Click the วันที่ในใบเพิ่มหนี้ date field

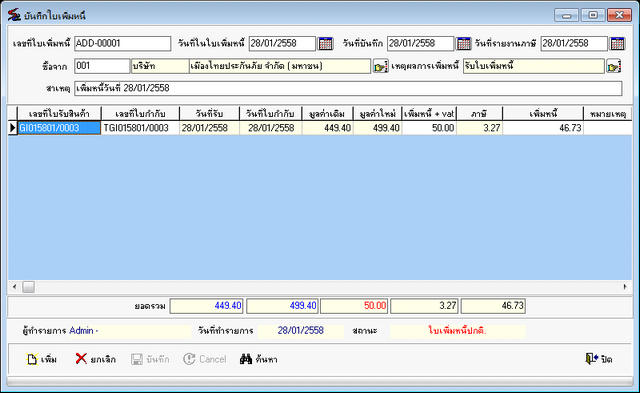pyautogui.click(x=282, y=43)
